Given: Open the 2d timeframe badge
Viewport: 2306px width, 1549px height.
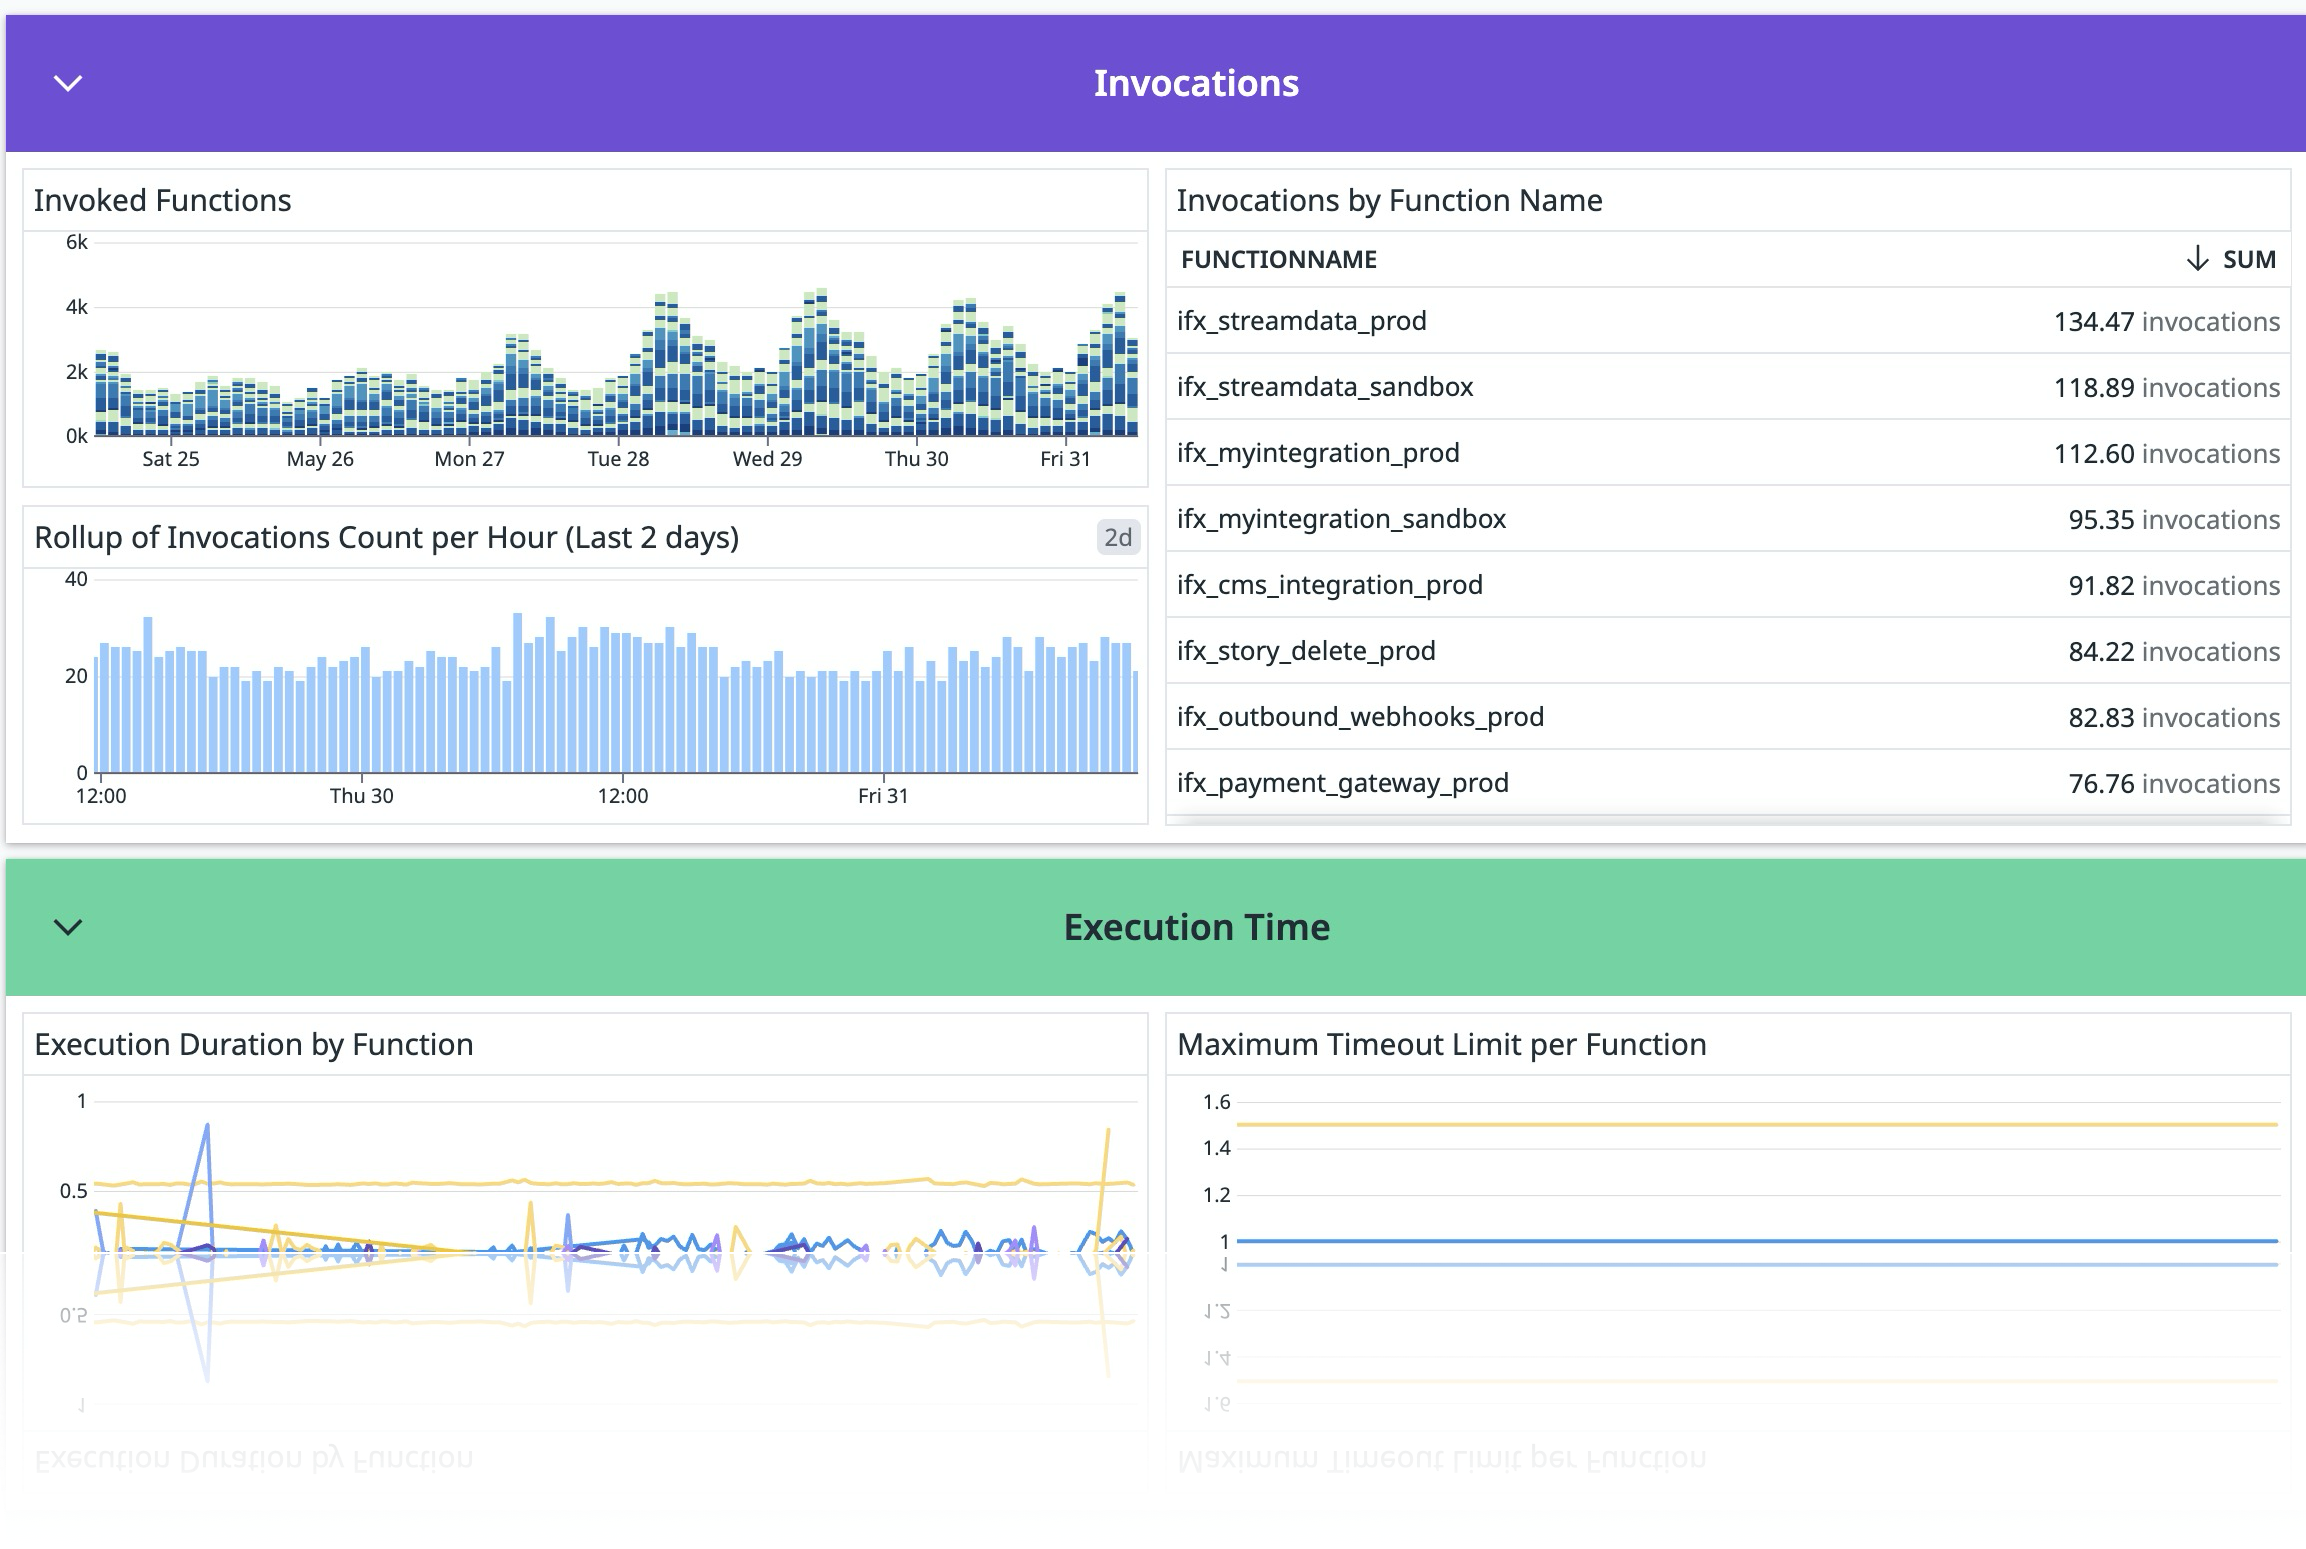Looking at the screenshot, I should [x=1118, y=537].
